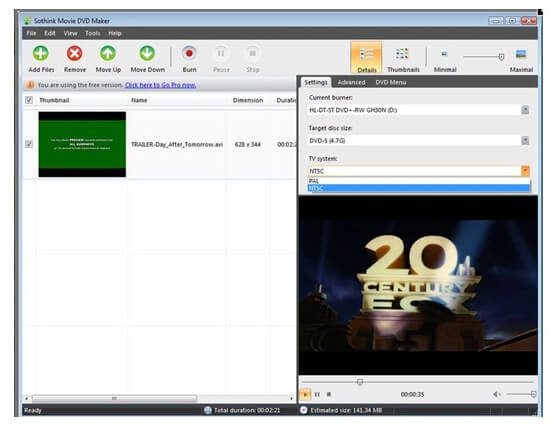558x424 pixels.
Task: Switch to the Advanced tab
Action: click(351, 82)
